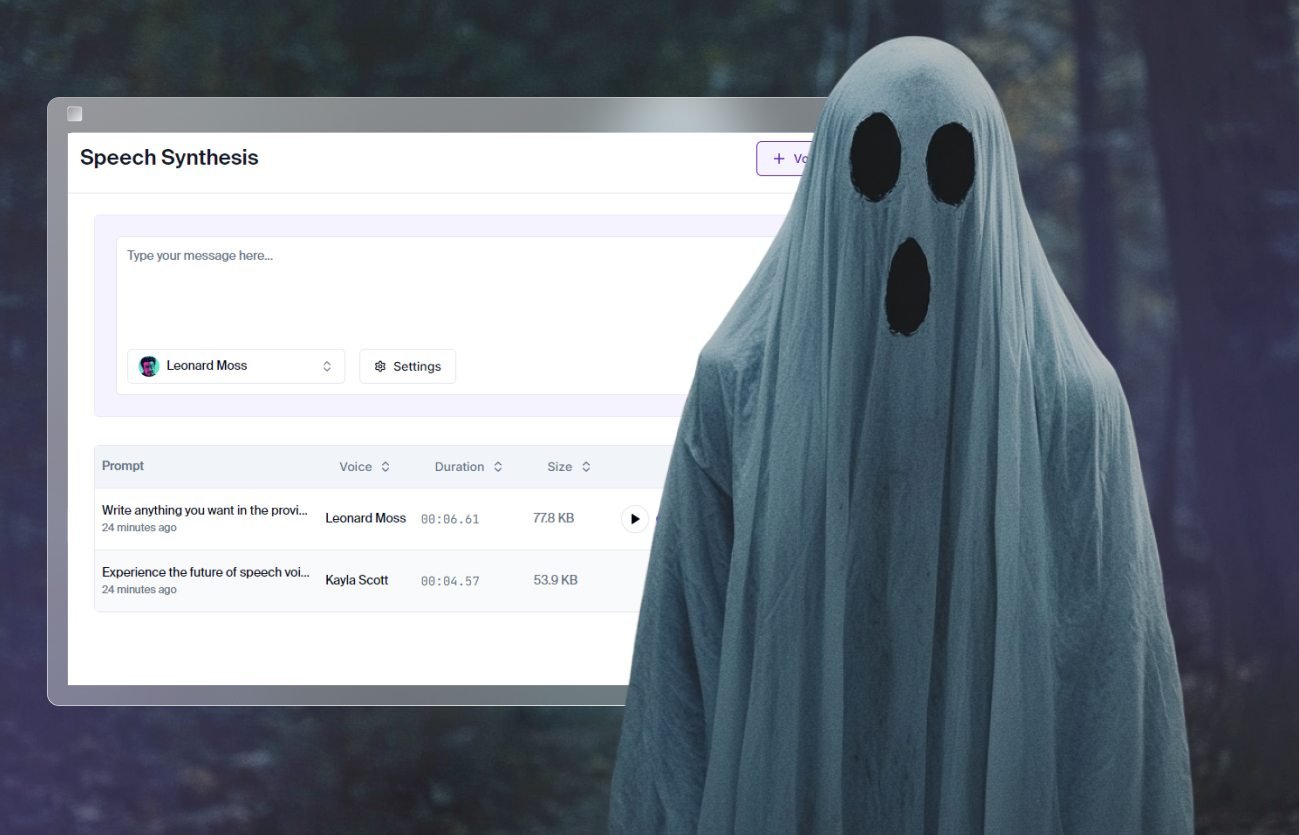Click the small square window icon at top-left

[x=74, y=114]
